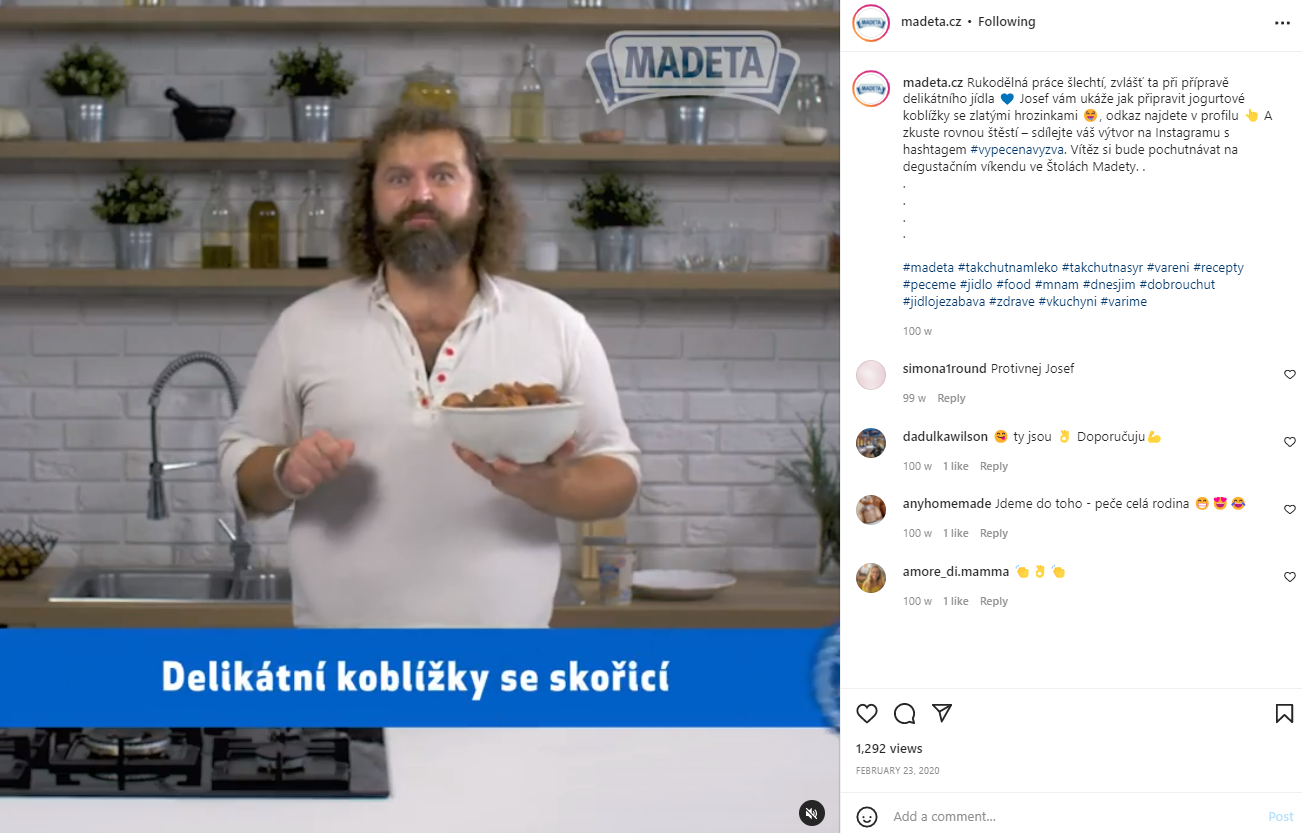Screen dimensions: 1302x833
Task: Like the post with the heart icon
Action: pos(867,713)
